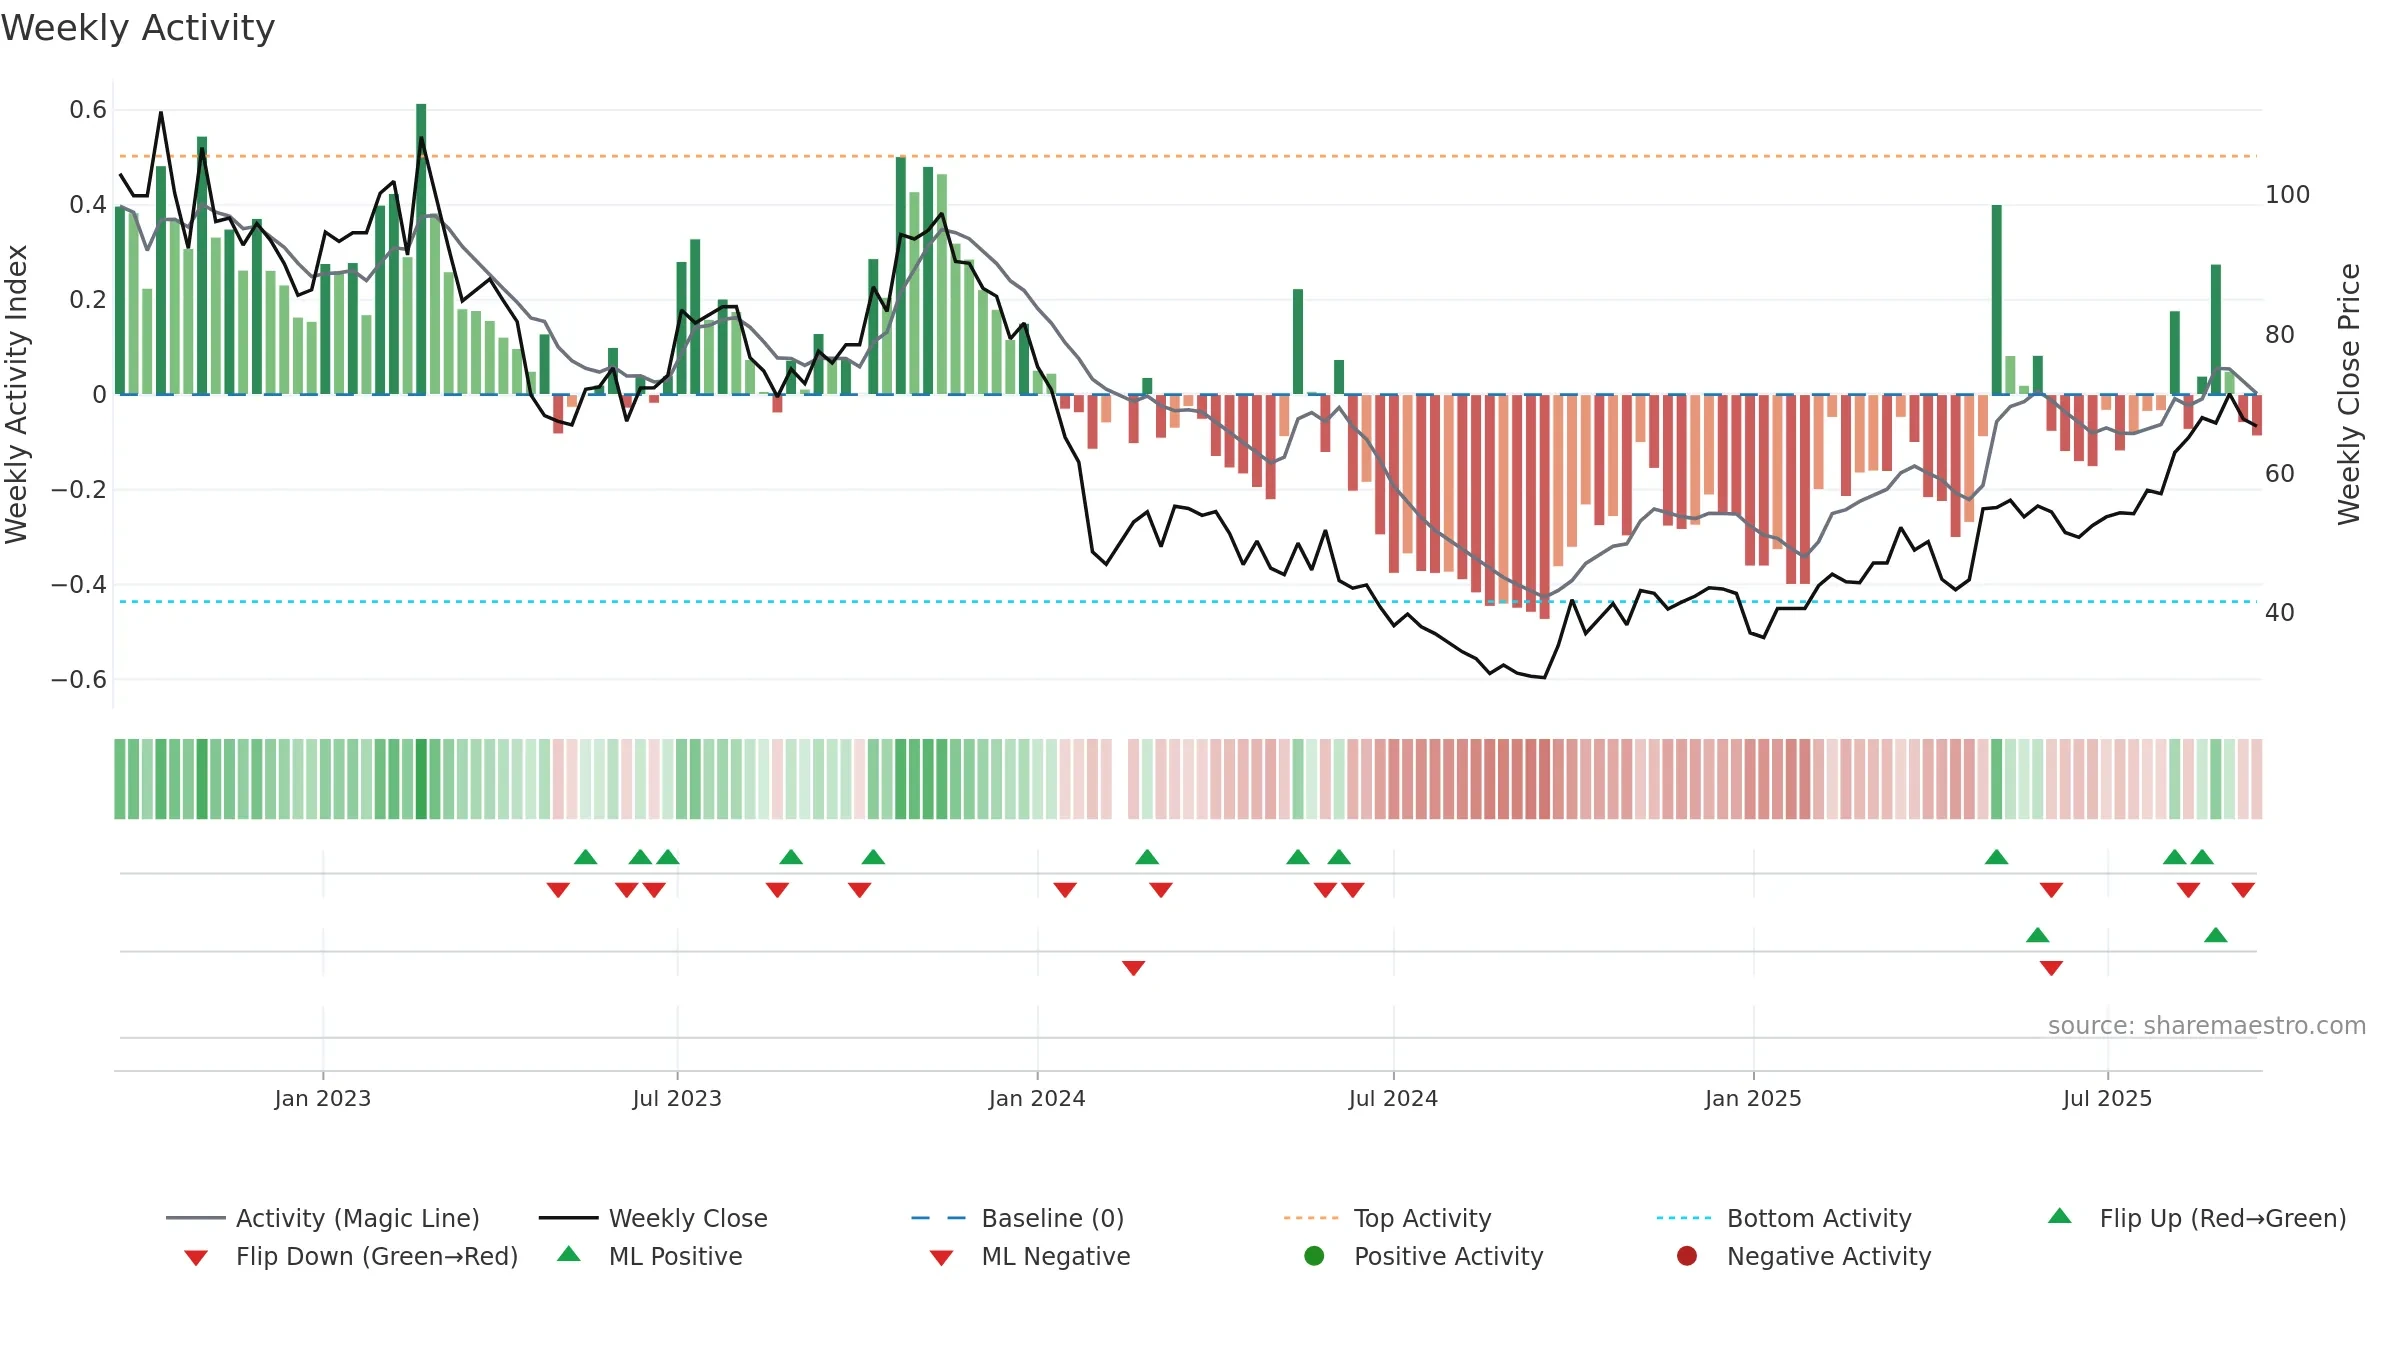Viewport: 2400px width, 1350px height.
Task: Toggle the Activity (Magic Line) legend entry
Action: pos(323,1218)
